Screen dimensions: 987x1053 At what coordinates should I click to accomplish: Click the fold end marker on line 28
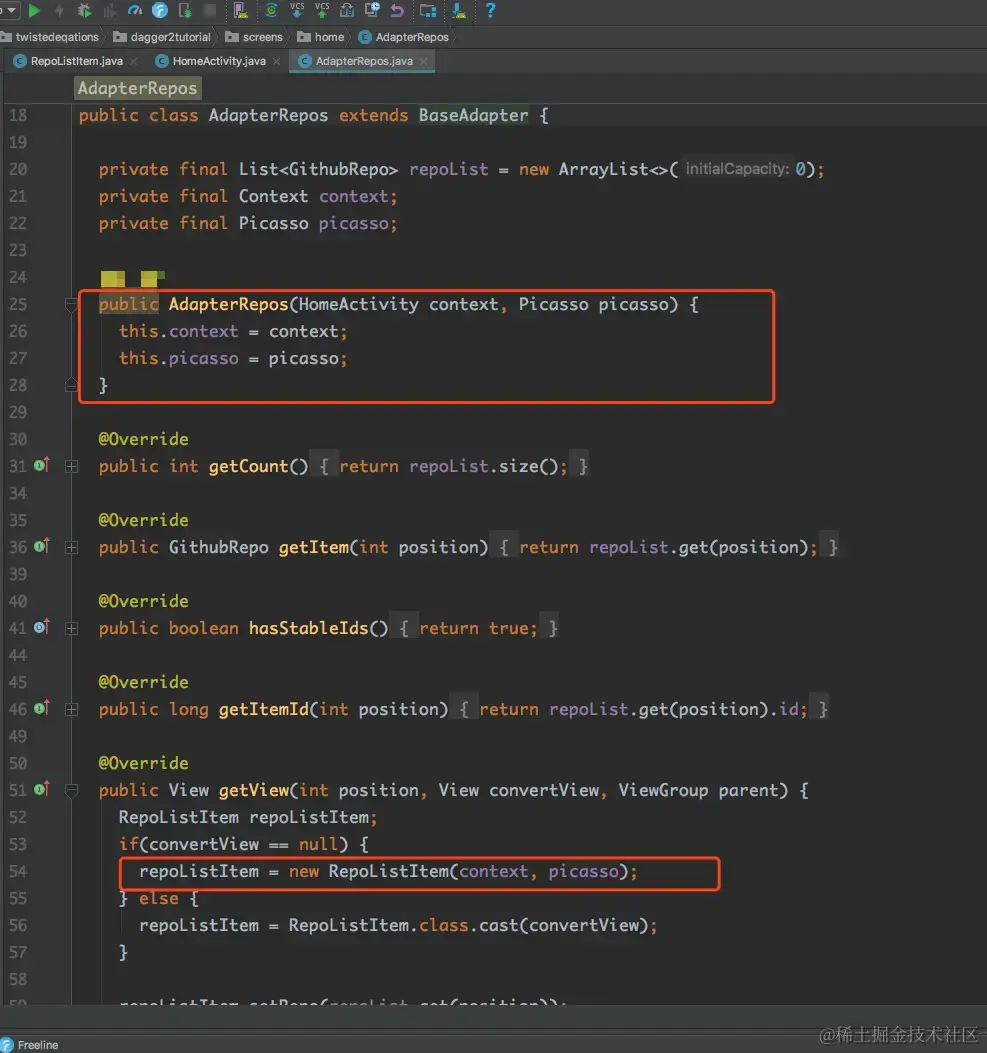click(71, 385)
